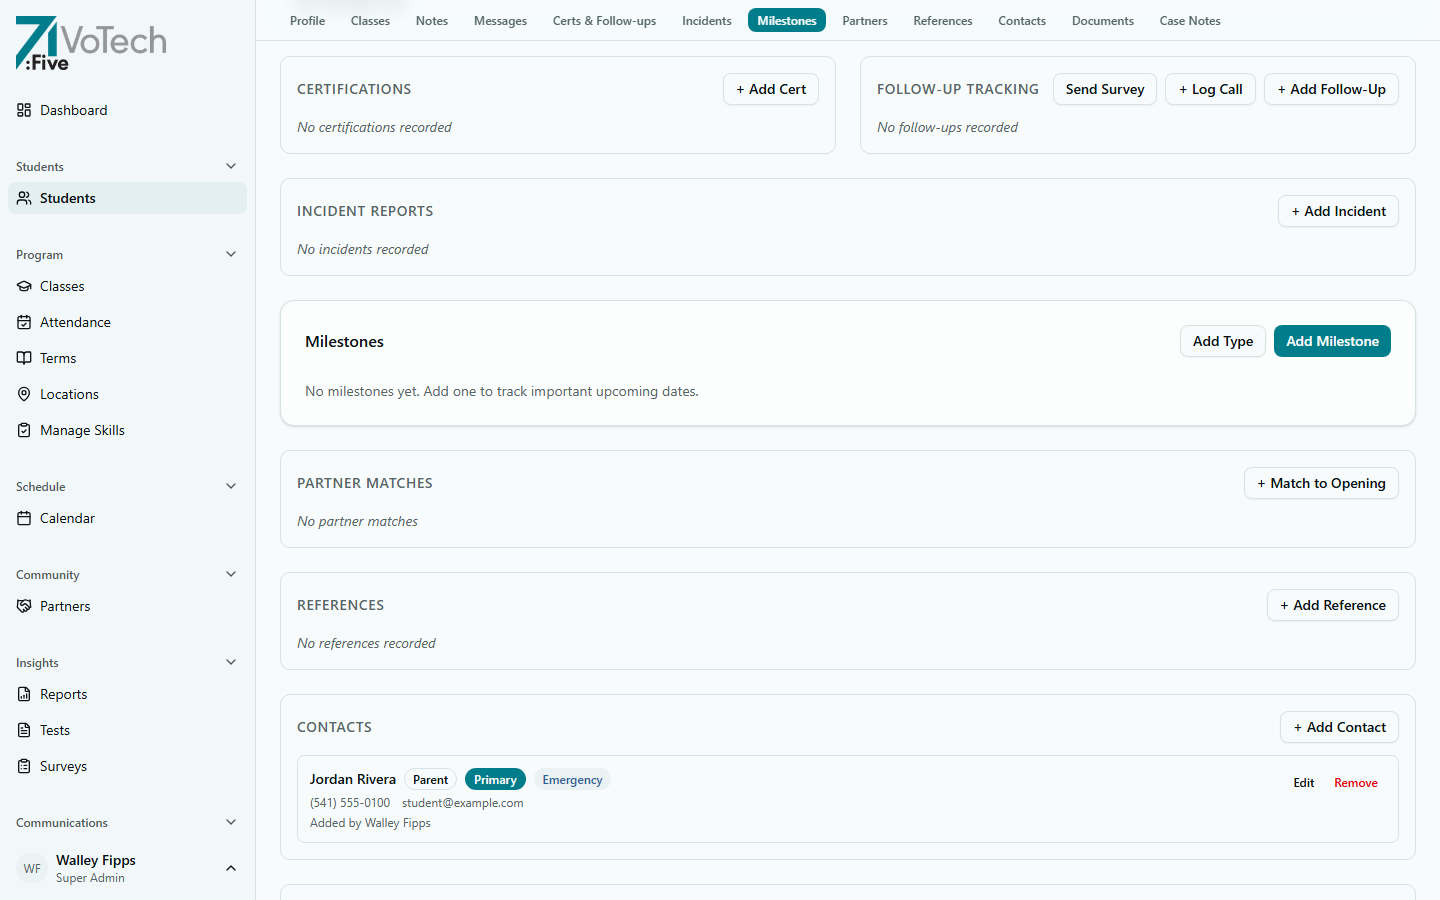1440x900 pixels.
Task: Collapse the Program sidebar section
Action: click(231, 254)
